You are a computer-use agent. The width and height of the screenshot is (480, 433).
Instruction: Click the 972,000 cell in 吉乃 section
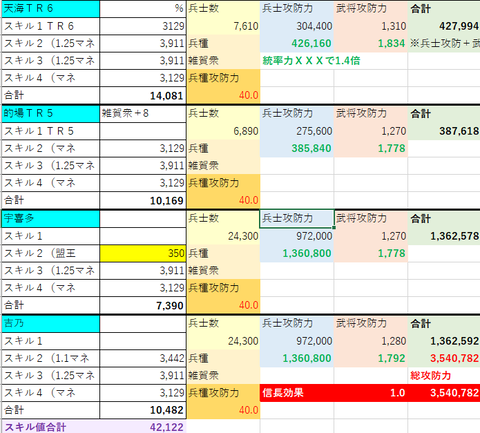(x=297, y=341)
